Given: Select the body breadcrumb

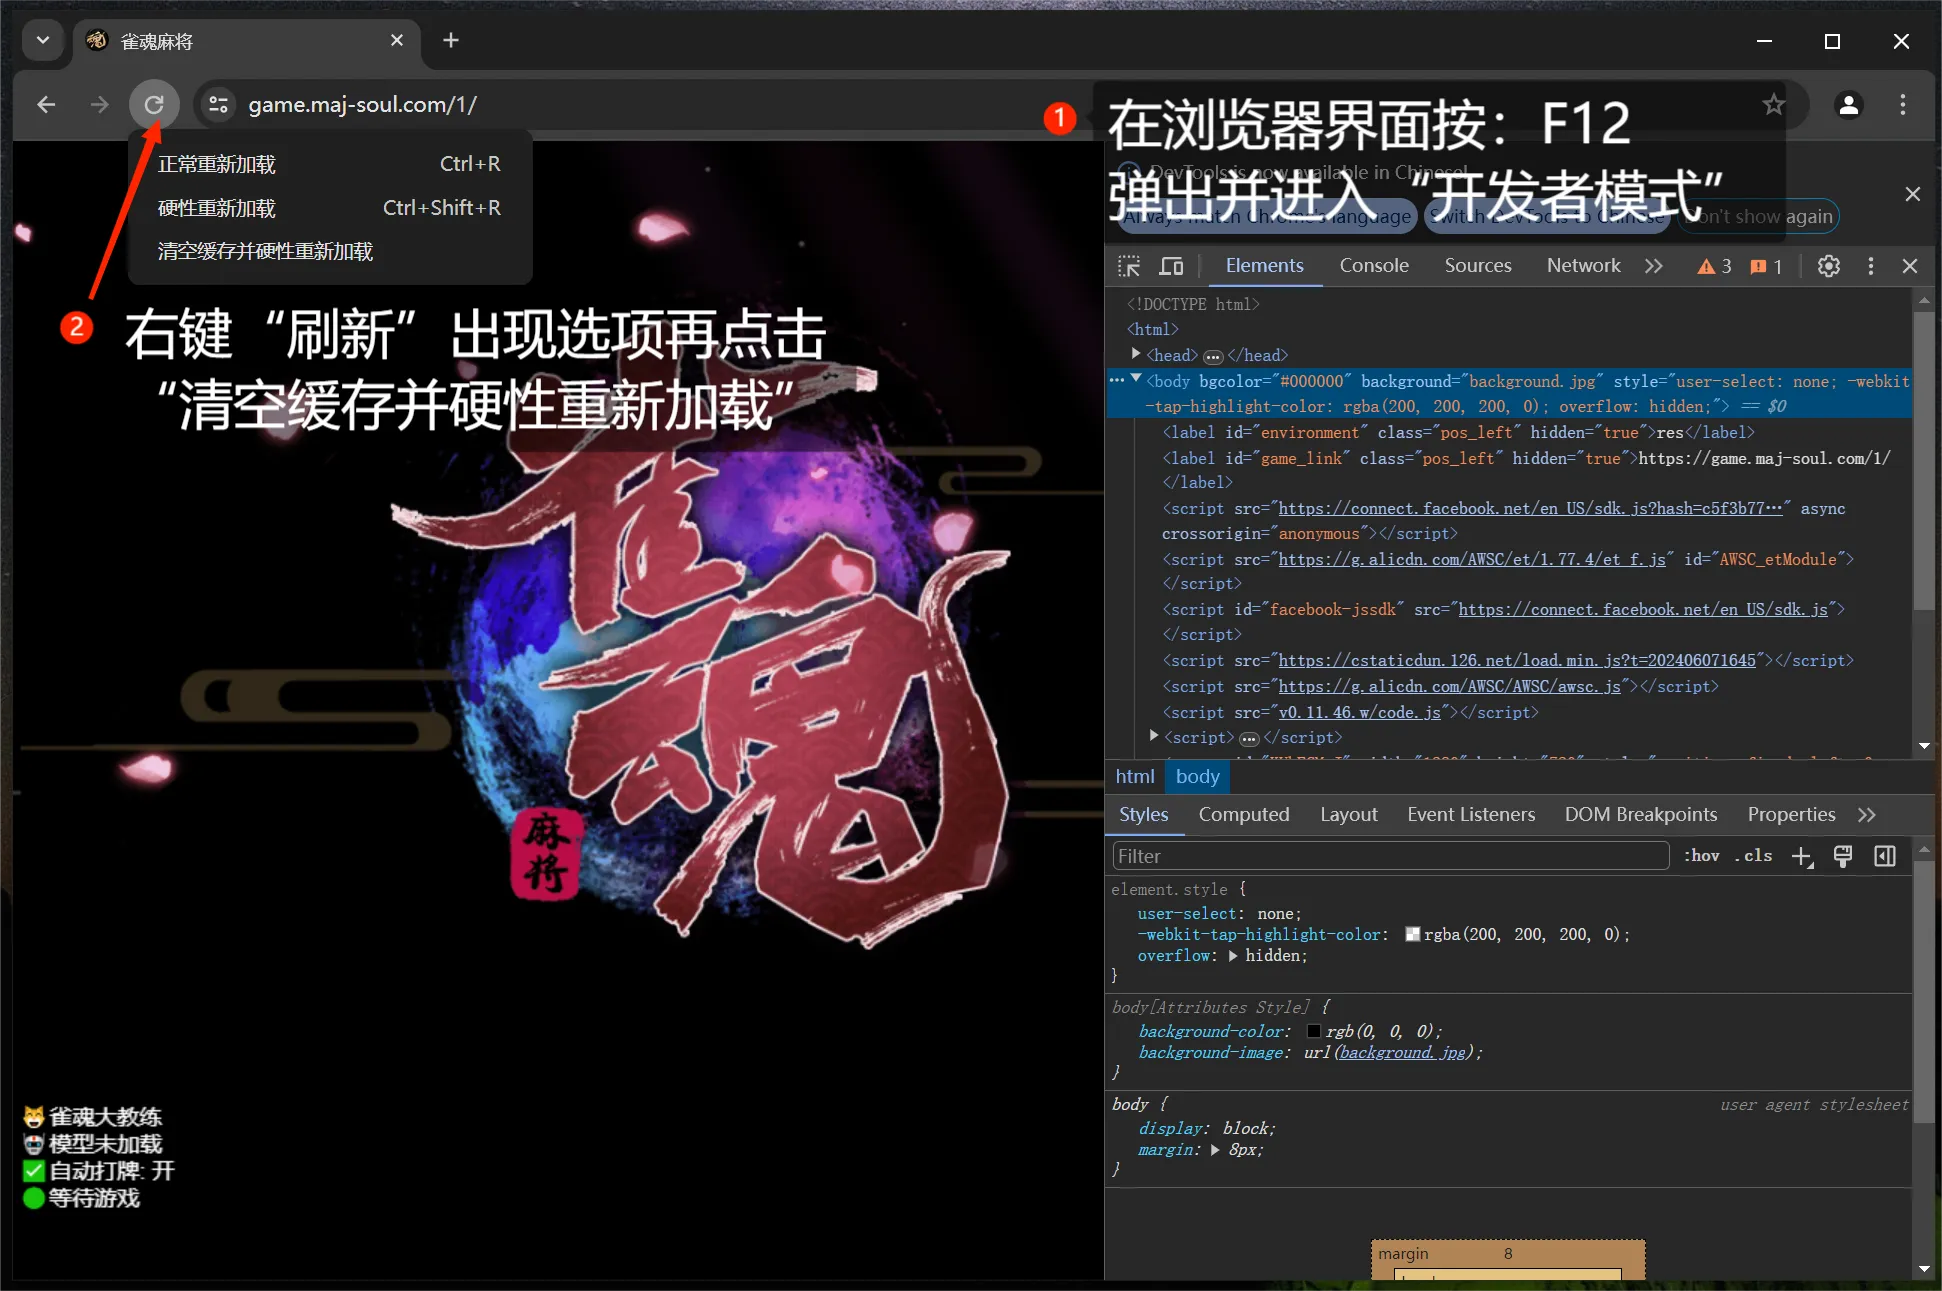Looking at the screenshot, I should pos(1197,776).
